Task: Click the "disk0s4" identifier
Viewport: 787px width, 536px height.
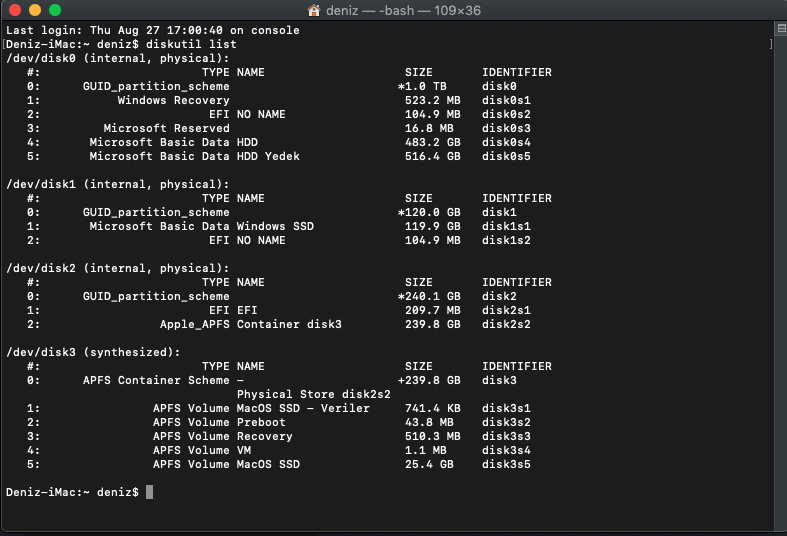Action: (x=506, y=142)
